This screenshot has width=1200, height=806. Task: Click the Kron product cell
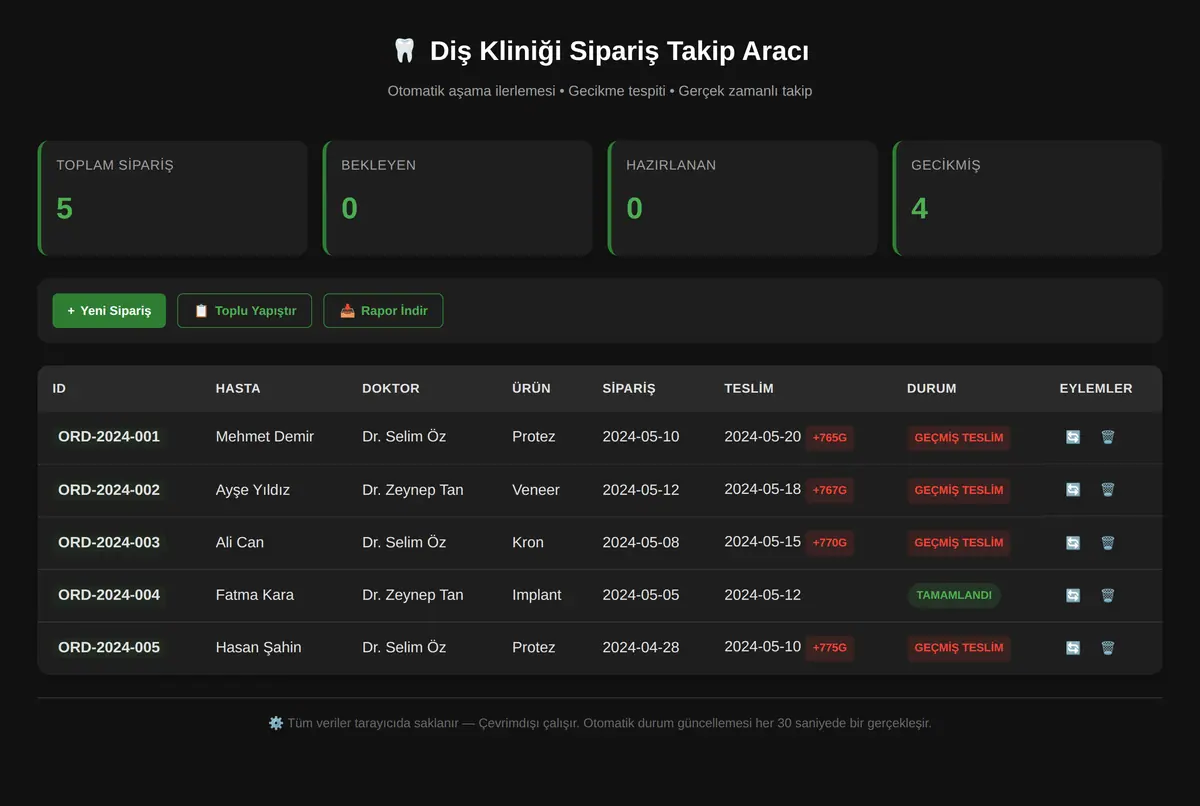528,543
